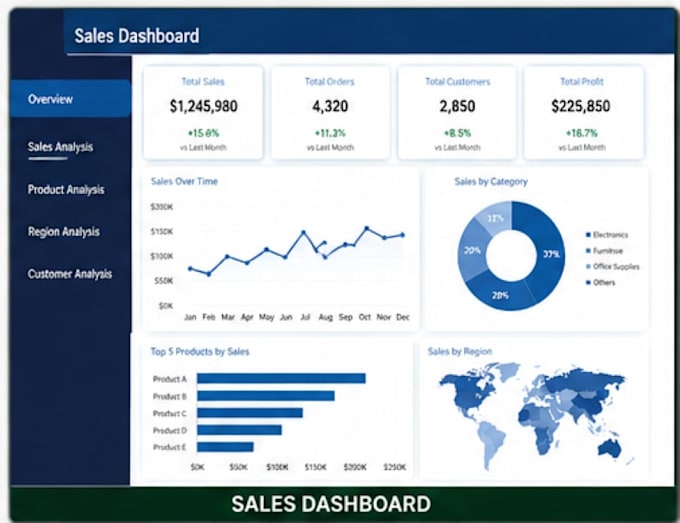Click Australia on the region map
This screenshot has width=680, height=523.
click(610, 448)
